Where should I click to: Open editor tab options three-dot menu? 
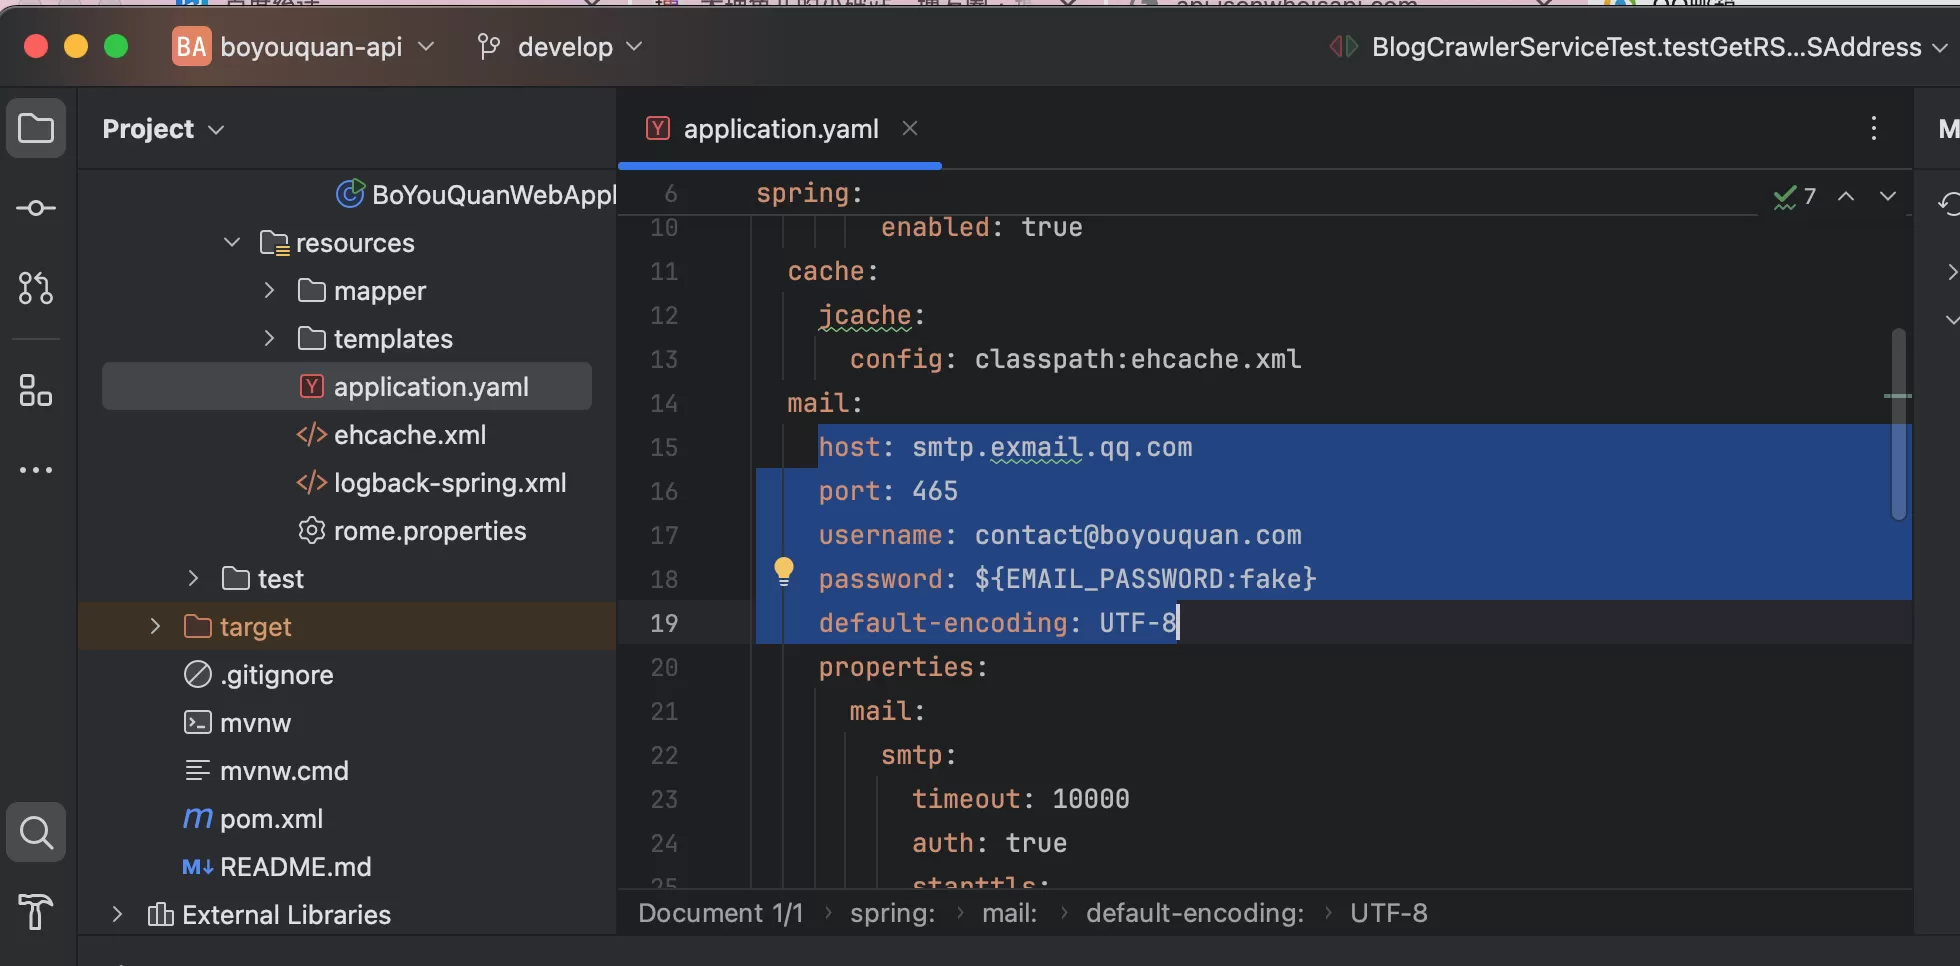[x=1873, y=128]
